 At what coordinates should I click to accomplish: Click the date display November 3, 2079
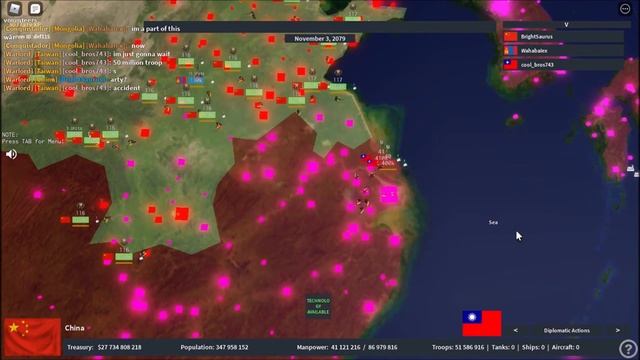320,39
